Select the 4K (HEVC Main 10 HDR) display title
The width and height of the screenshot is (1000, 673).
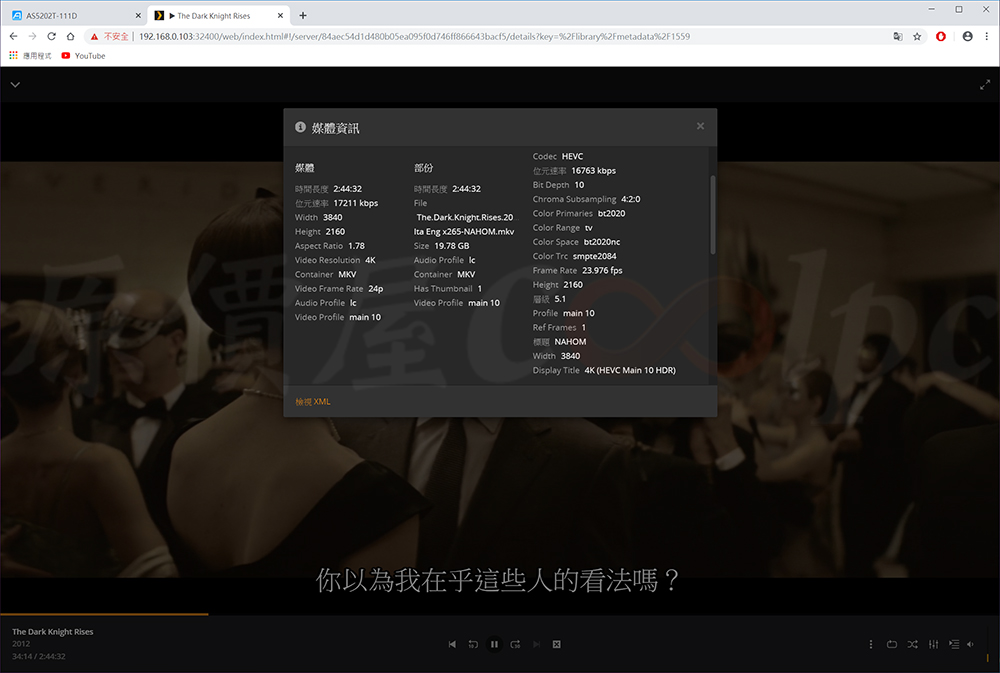point(630,371)
